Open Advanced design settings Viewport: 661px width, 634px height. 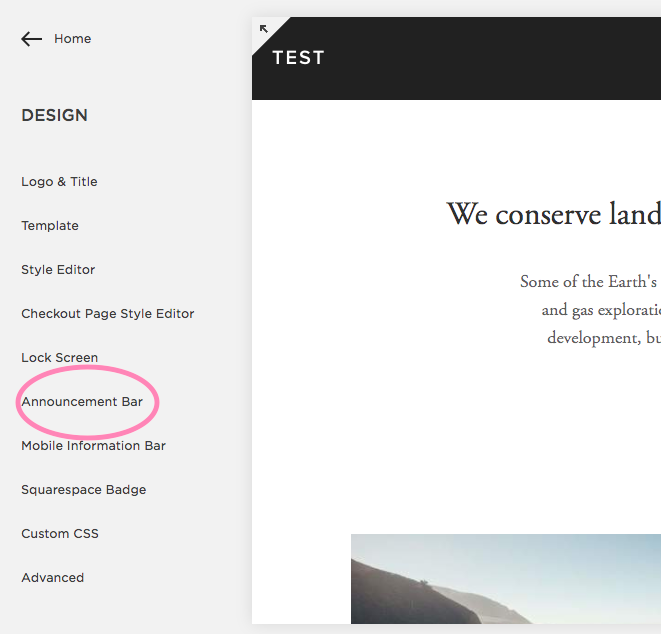pyautogui.click(x=53, y=578)
